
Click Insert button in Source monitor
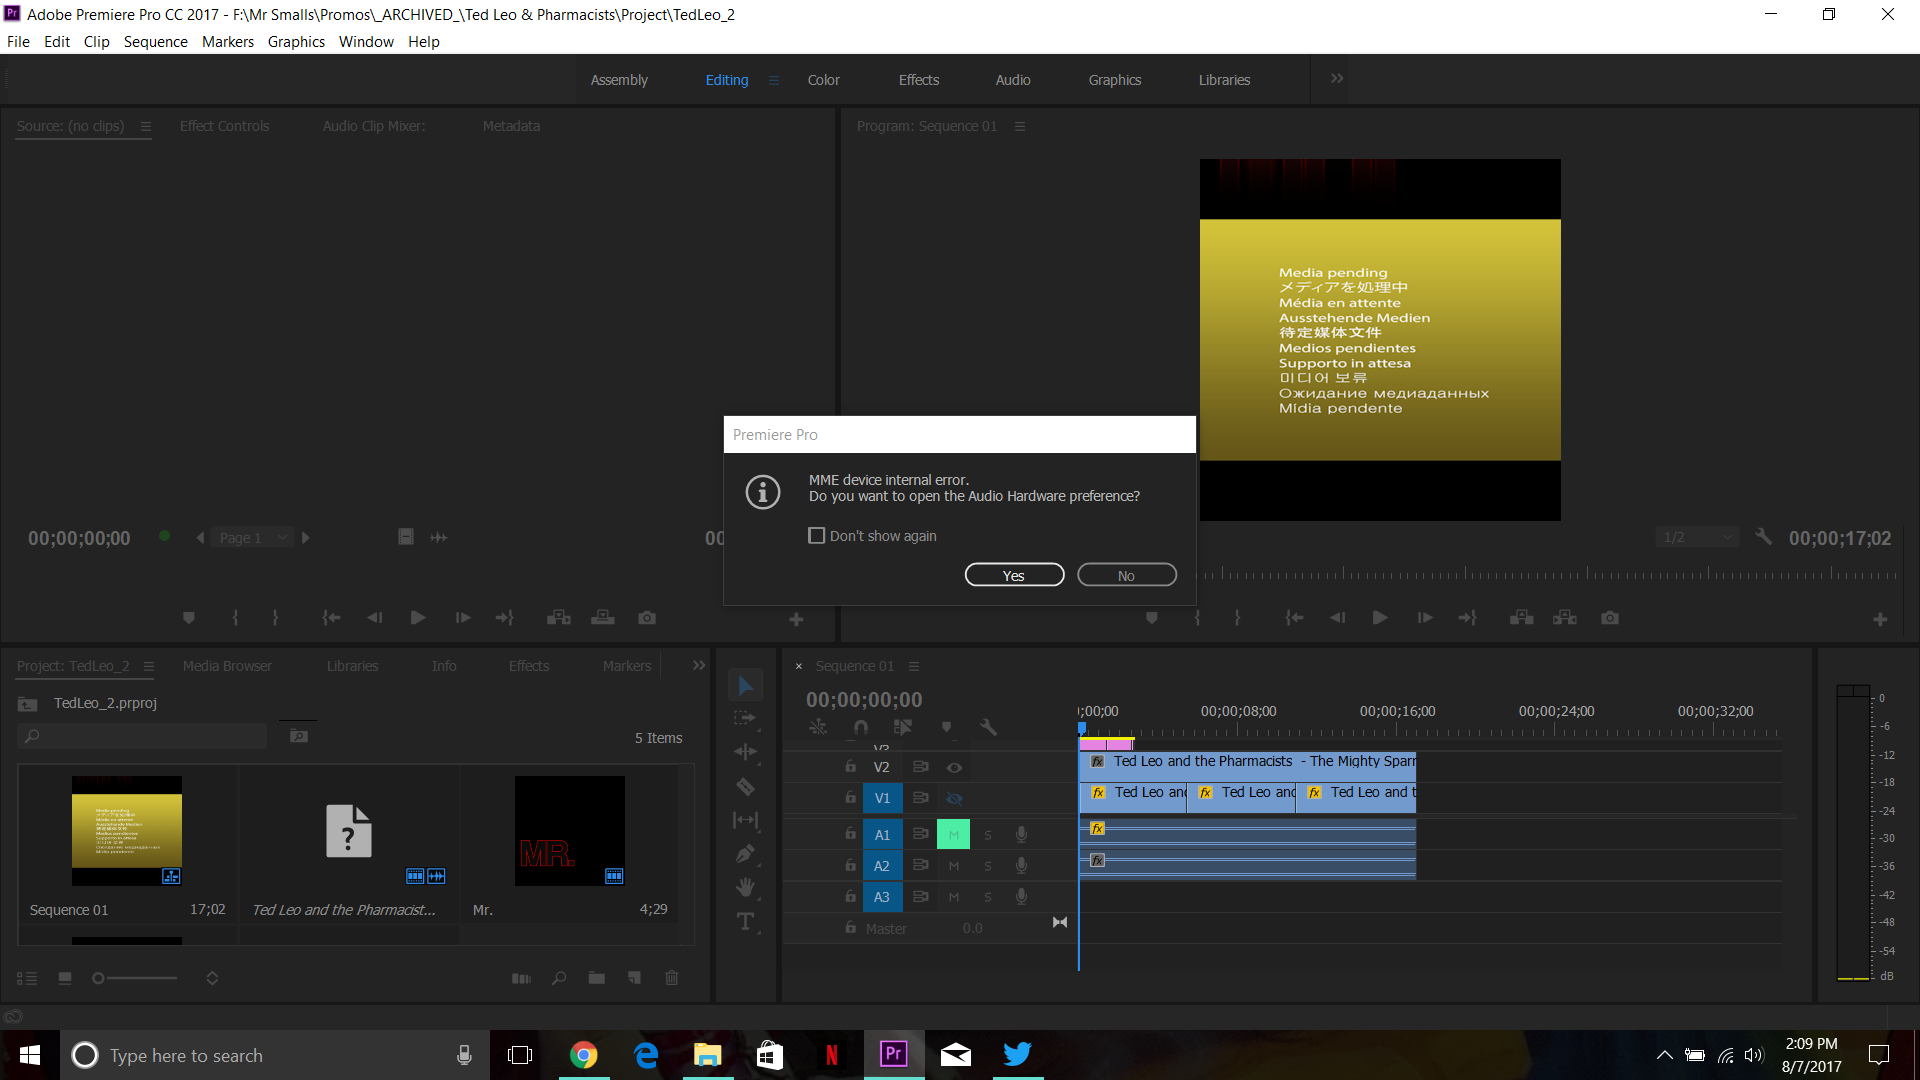tap(558, 618)
